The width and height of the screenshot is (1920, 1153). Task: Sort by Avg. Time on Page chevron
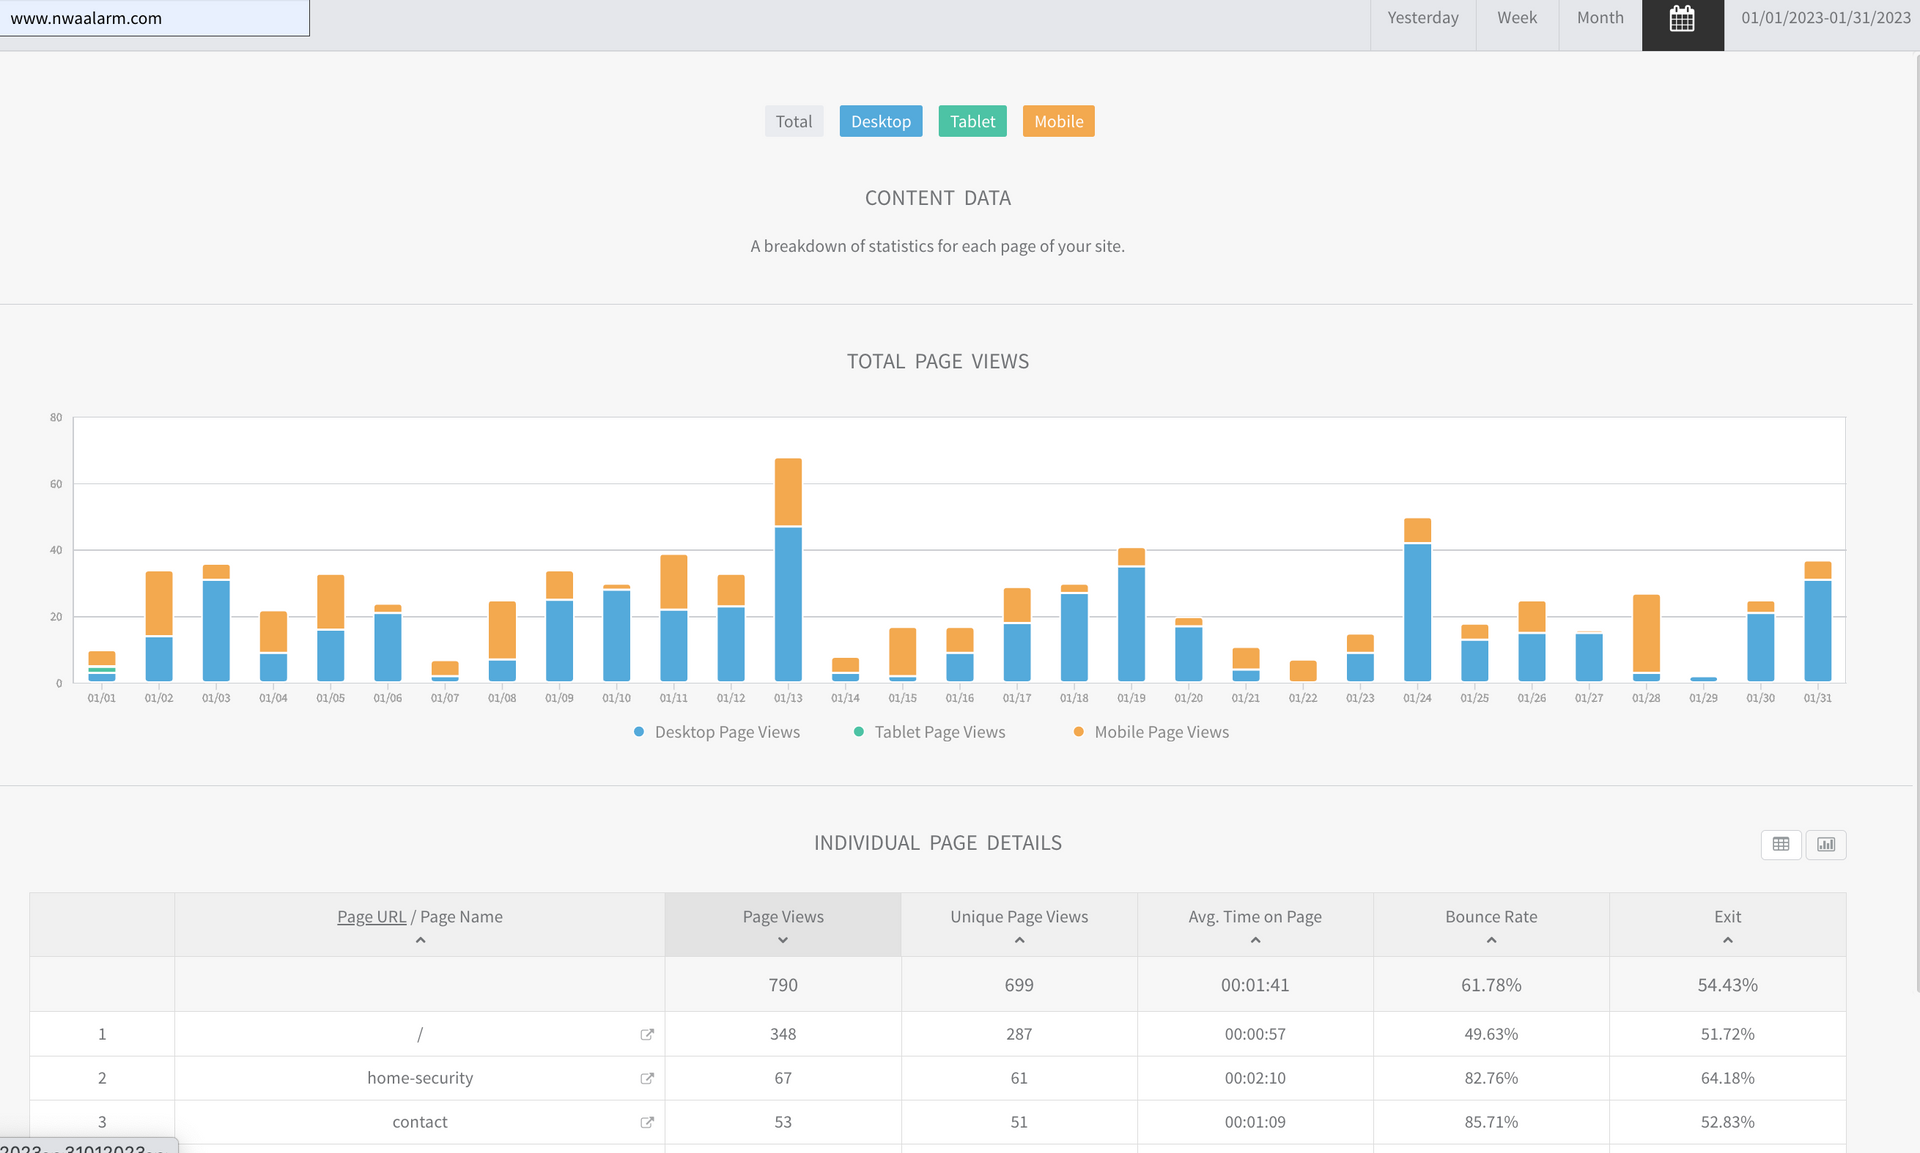click(x=1255, y=940)
